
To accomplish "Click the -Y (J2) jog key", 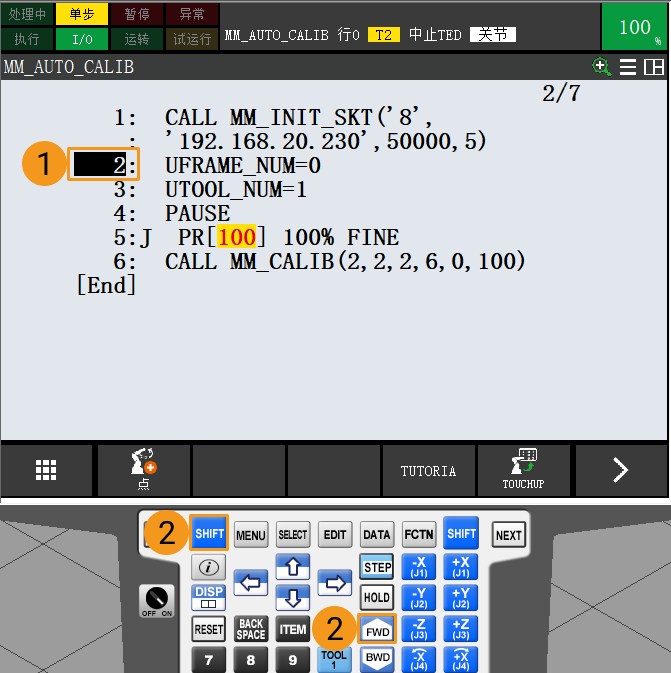I will tap(419, 597).
